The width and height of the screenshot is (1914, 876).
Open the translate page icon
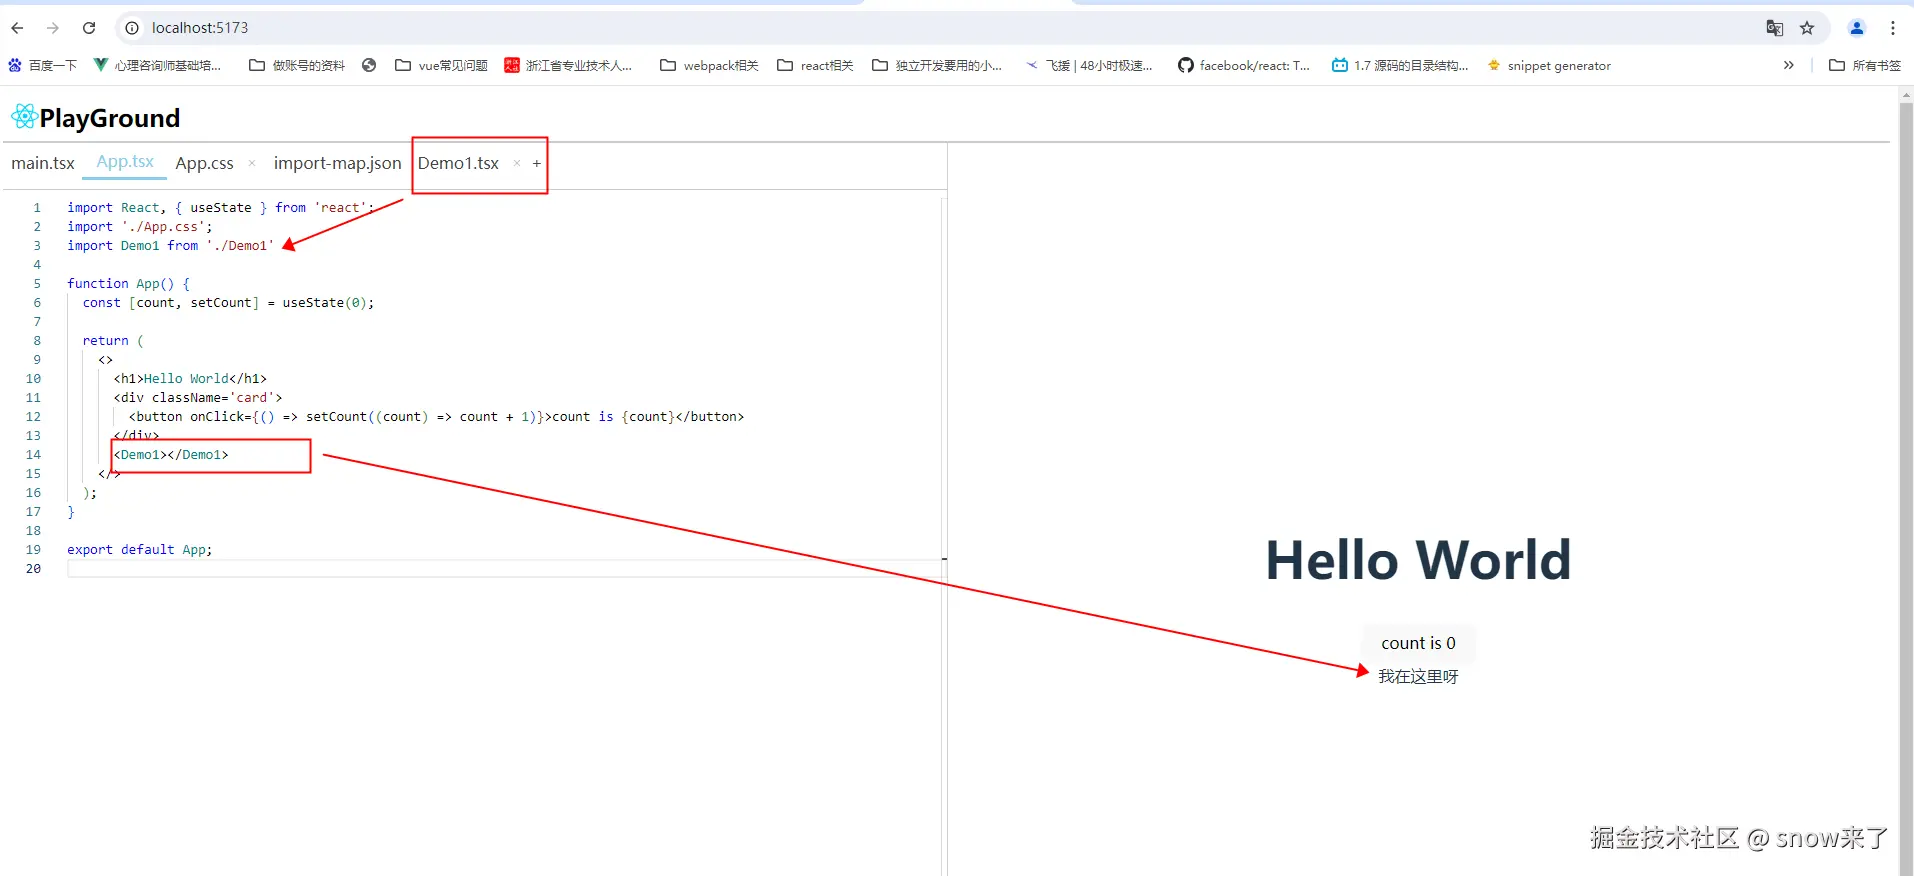pyautogui.click(x=1775, y=28)
